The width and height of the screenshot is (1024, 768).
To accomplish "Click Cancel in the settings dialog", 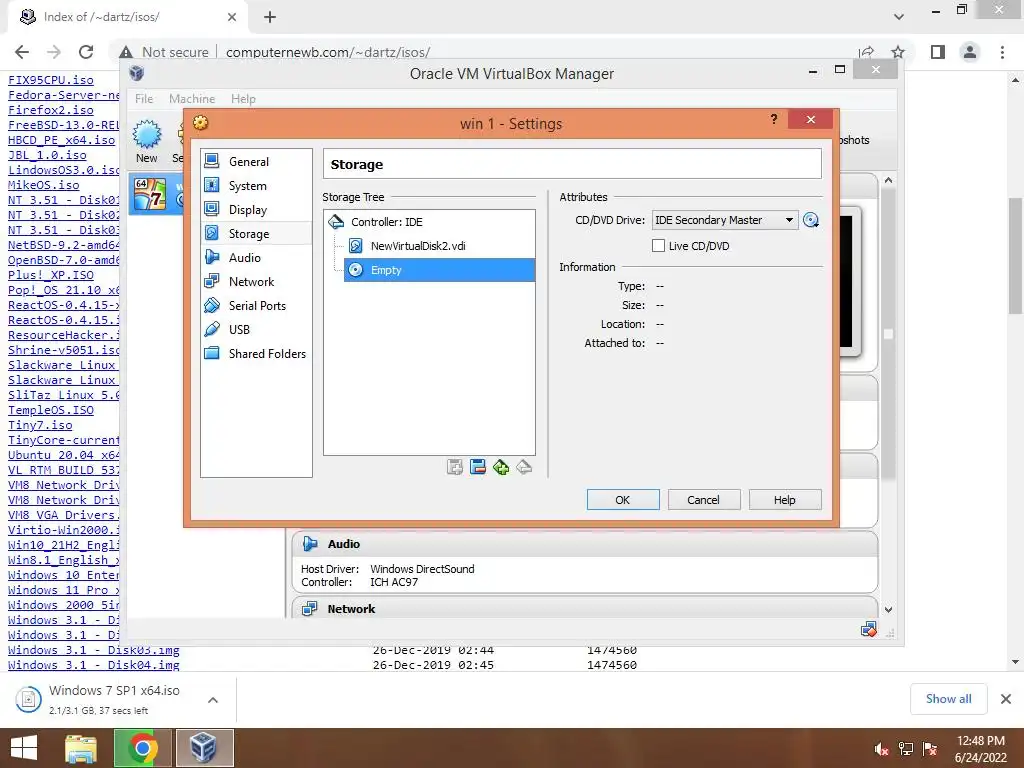I will click(703, 500).
